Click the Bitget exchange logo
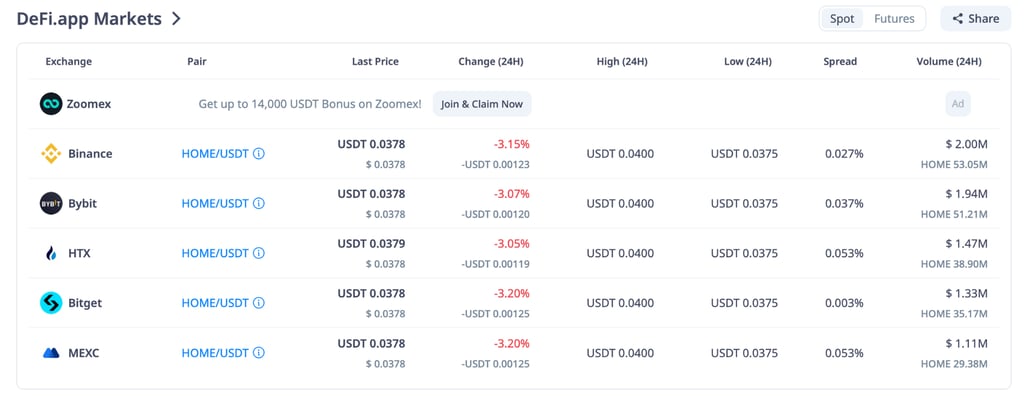The height and width of the screenshot is (398, 1024). 51,303
